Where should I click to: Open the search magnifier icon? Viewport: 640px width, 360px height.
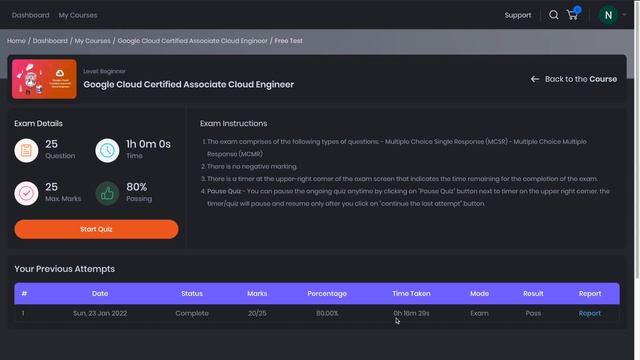click(x=553, y=15)
